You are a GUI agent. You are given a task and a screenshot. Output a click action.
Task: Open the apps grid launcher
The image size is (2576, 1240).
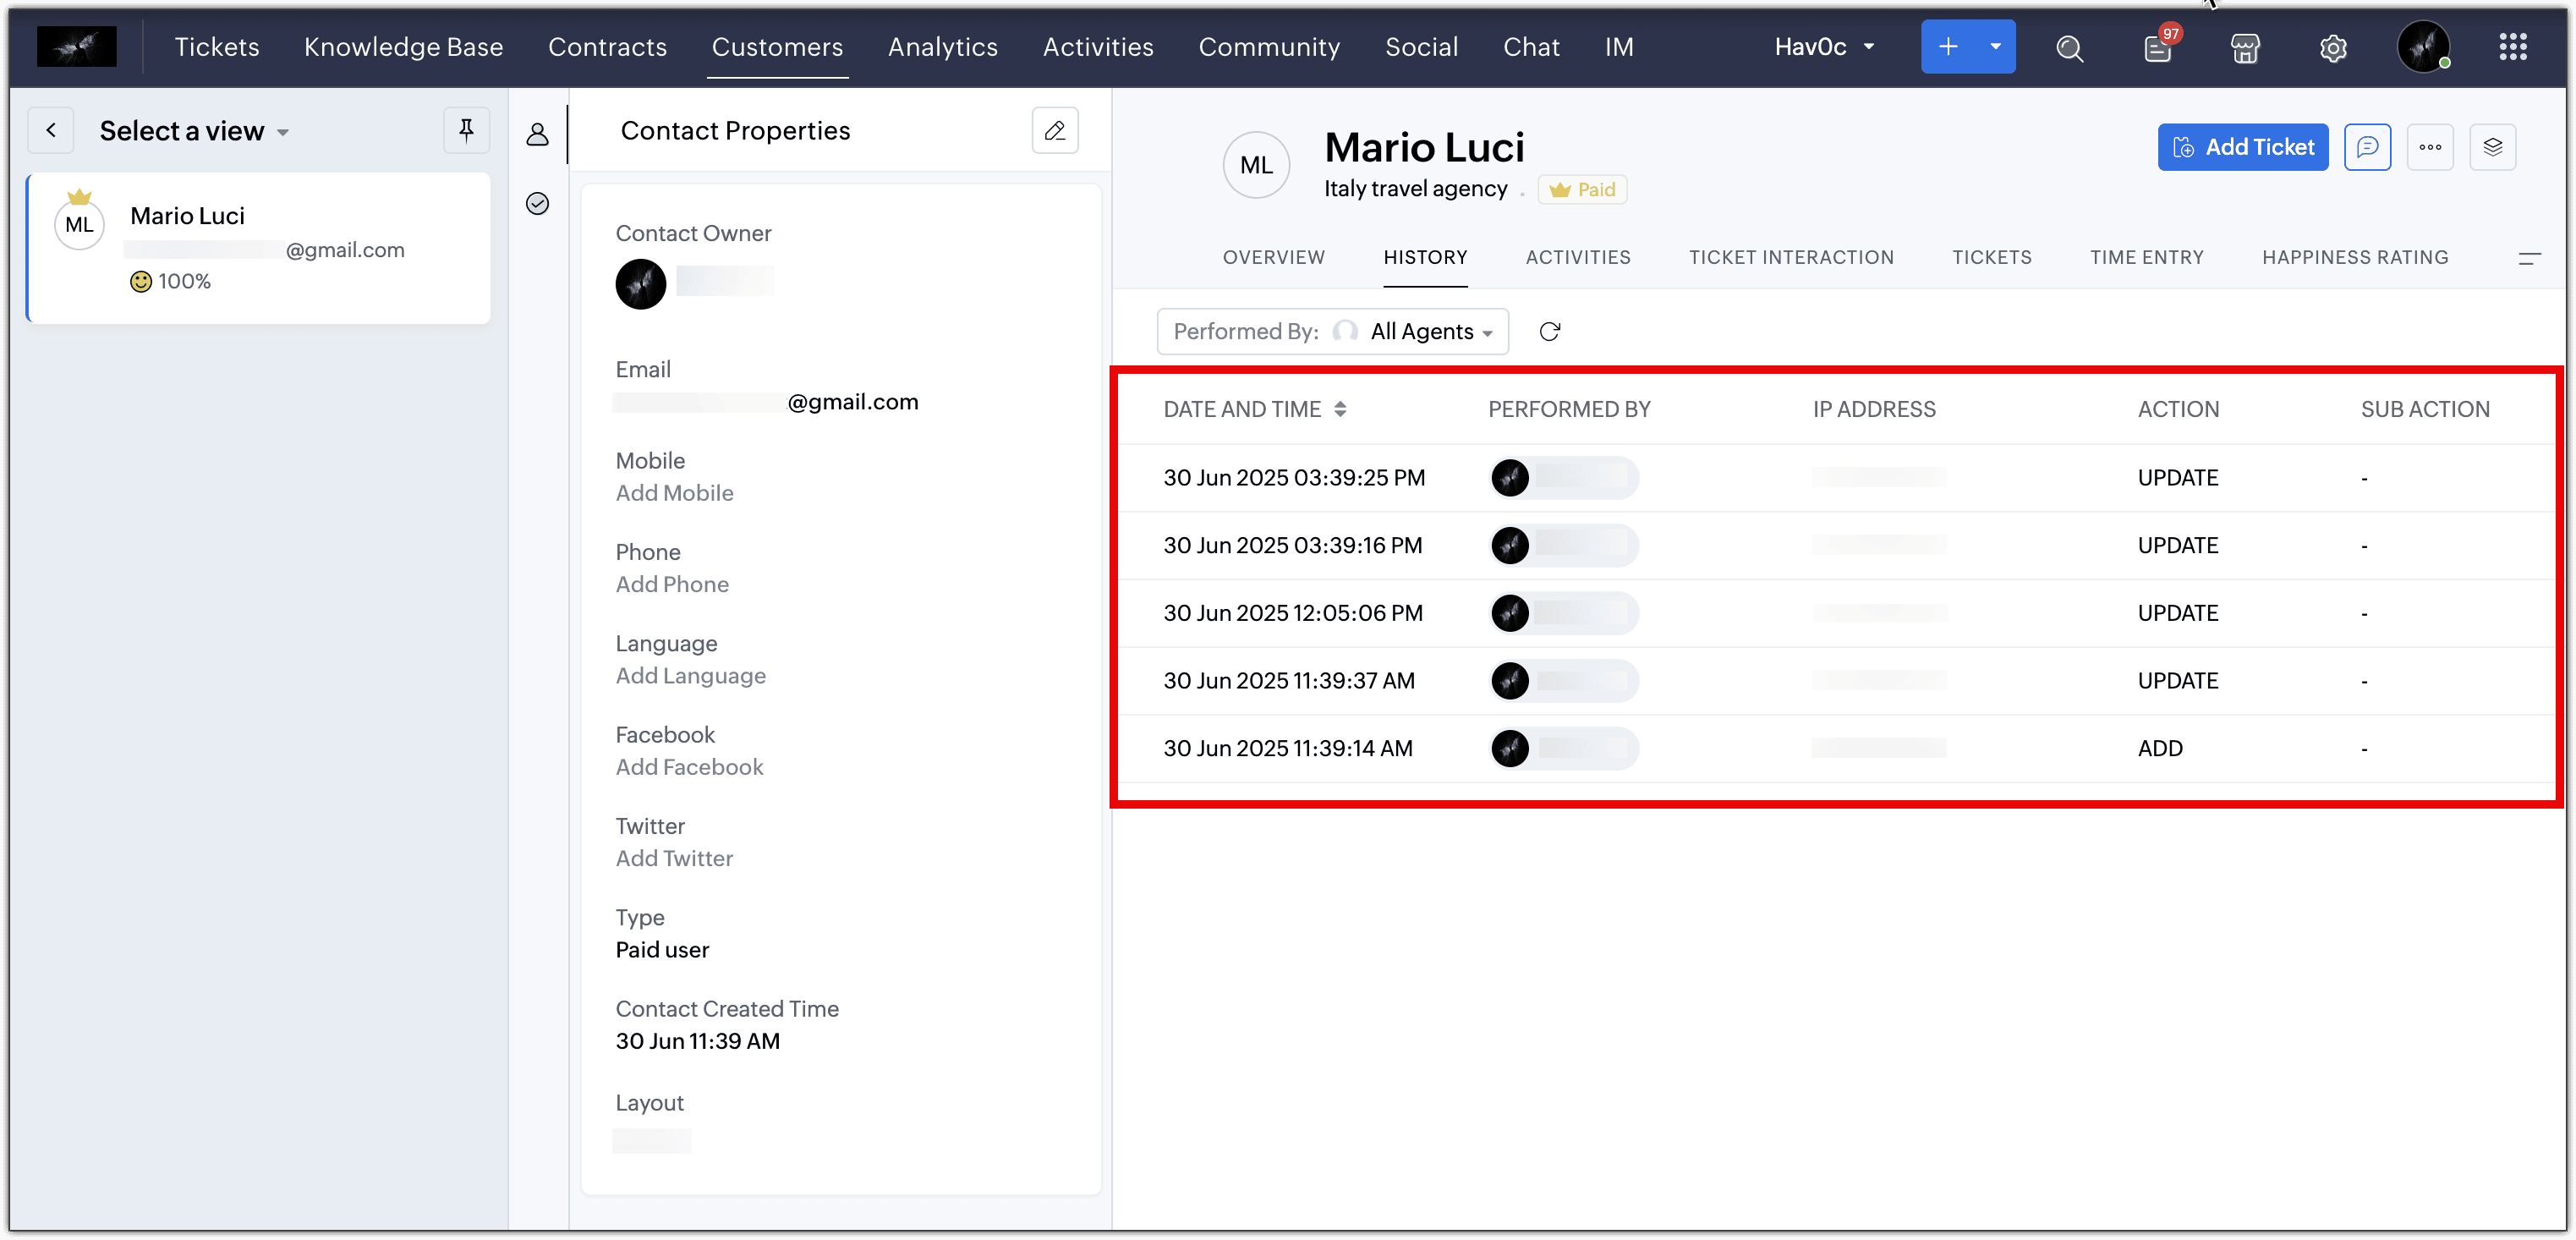pyautogui.click(x=2512, y=47)
